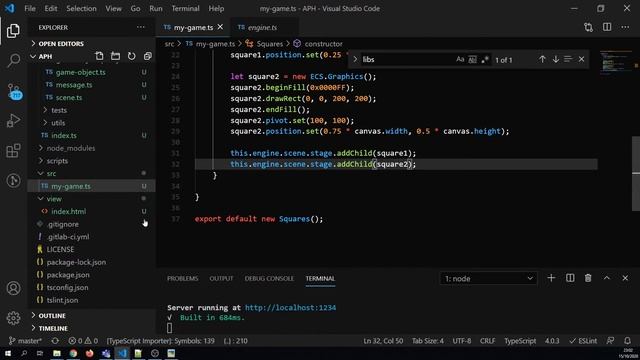The image size is (640, 360).
Task: Switch to the Debug Console panel tab
Action: 269,278
